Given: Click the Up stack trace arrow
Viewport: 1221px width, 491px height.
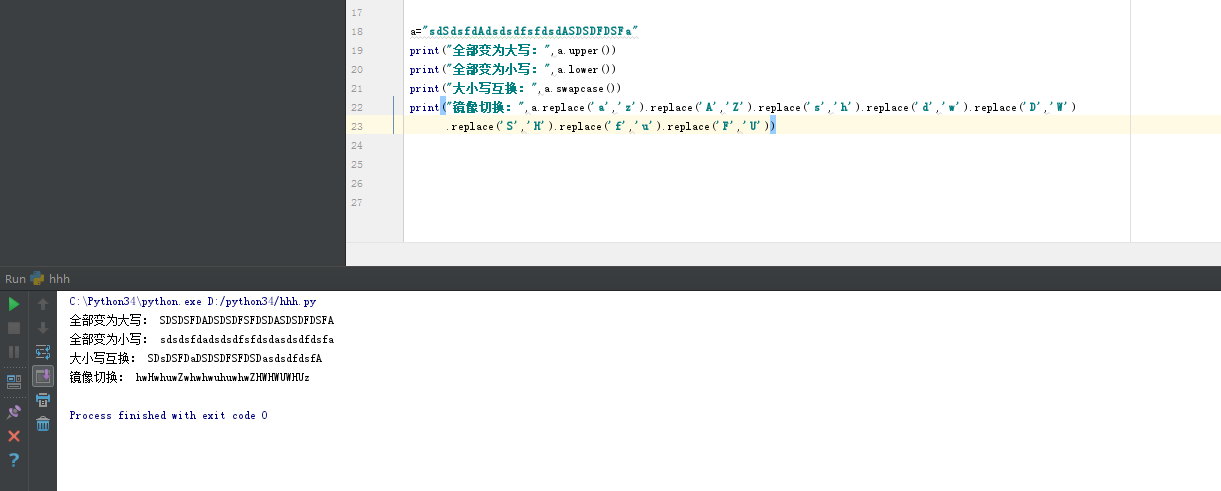Looking at the screenshot, I should click(43, 304).
